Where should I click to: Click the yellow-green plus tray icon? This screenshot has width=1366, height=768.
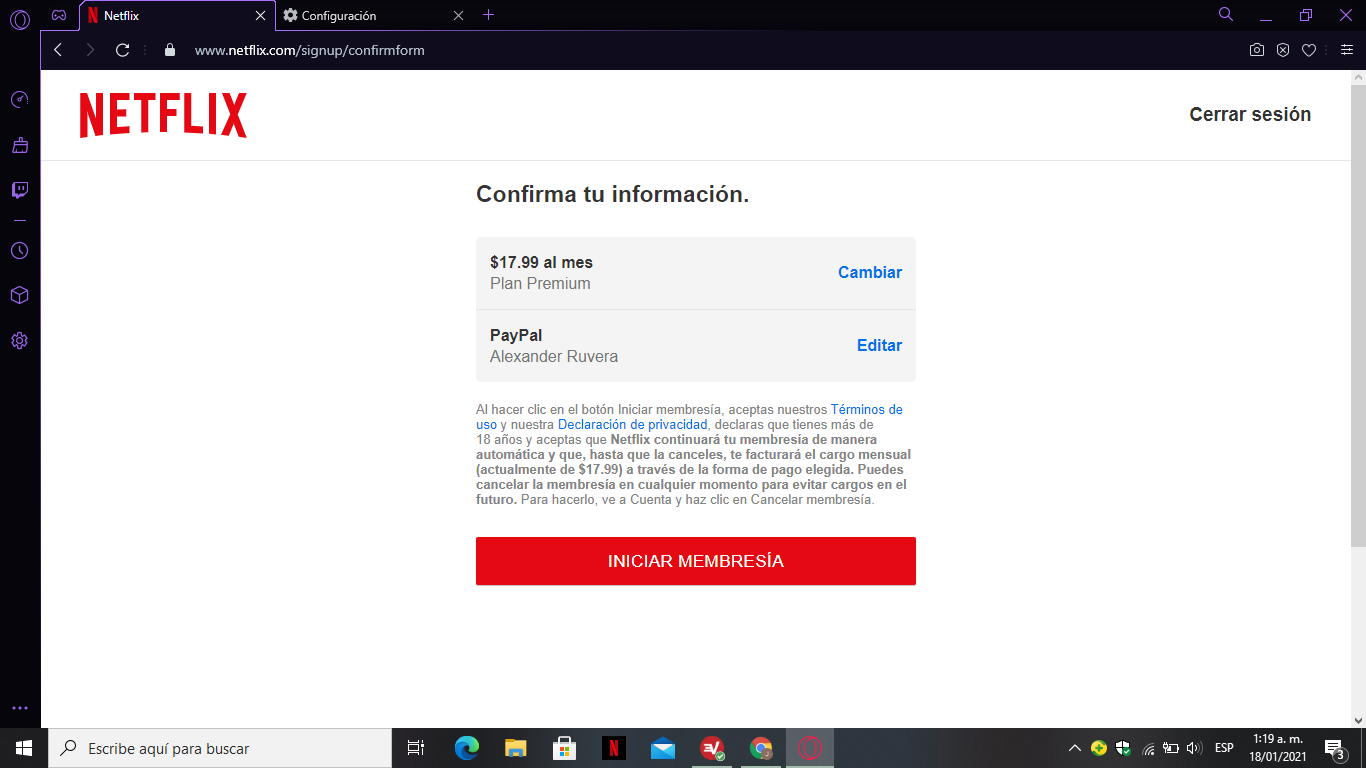pos(1099,748)
